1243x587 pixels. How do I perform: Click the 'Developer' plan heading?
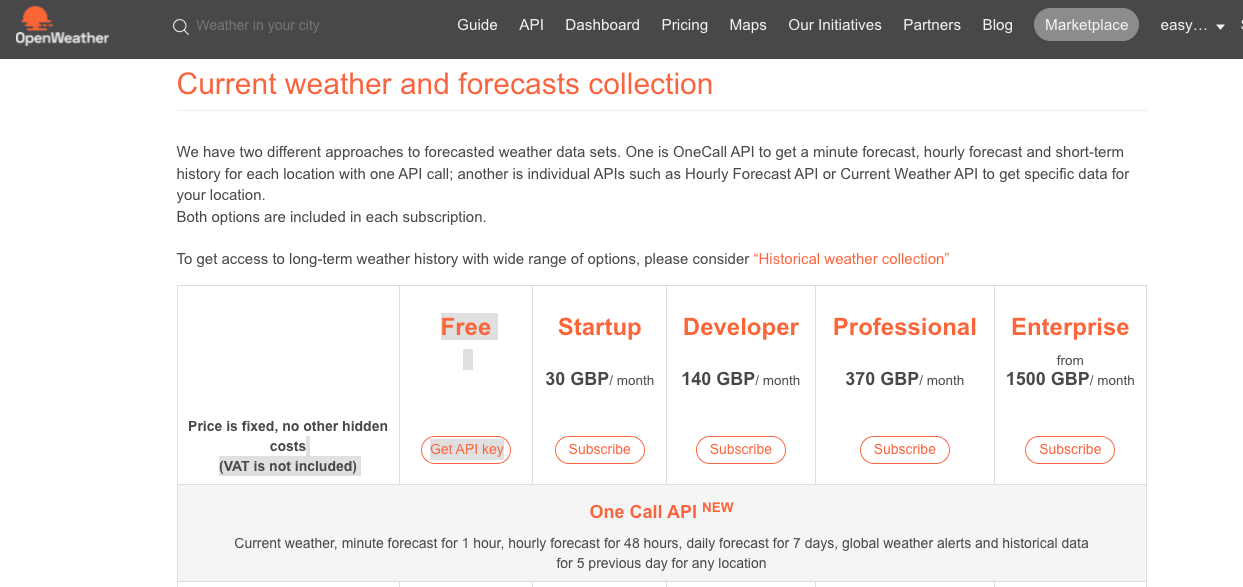pos(741,327)
